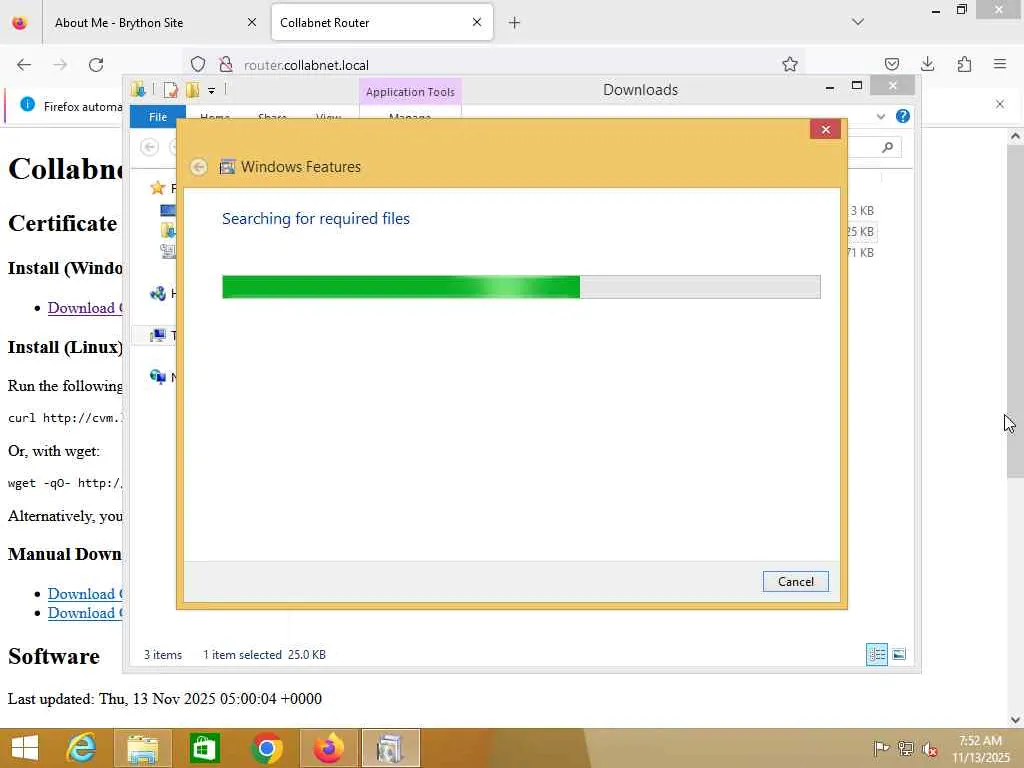Click the second Manual Download link
The width and height of the screenshot is (1024, 768).
pos(85,613)
